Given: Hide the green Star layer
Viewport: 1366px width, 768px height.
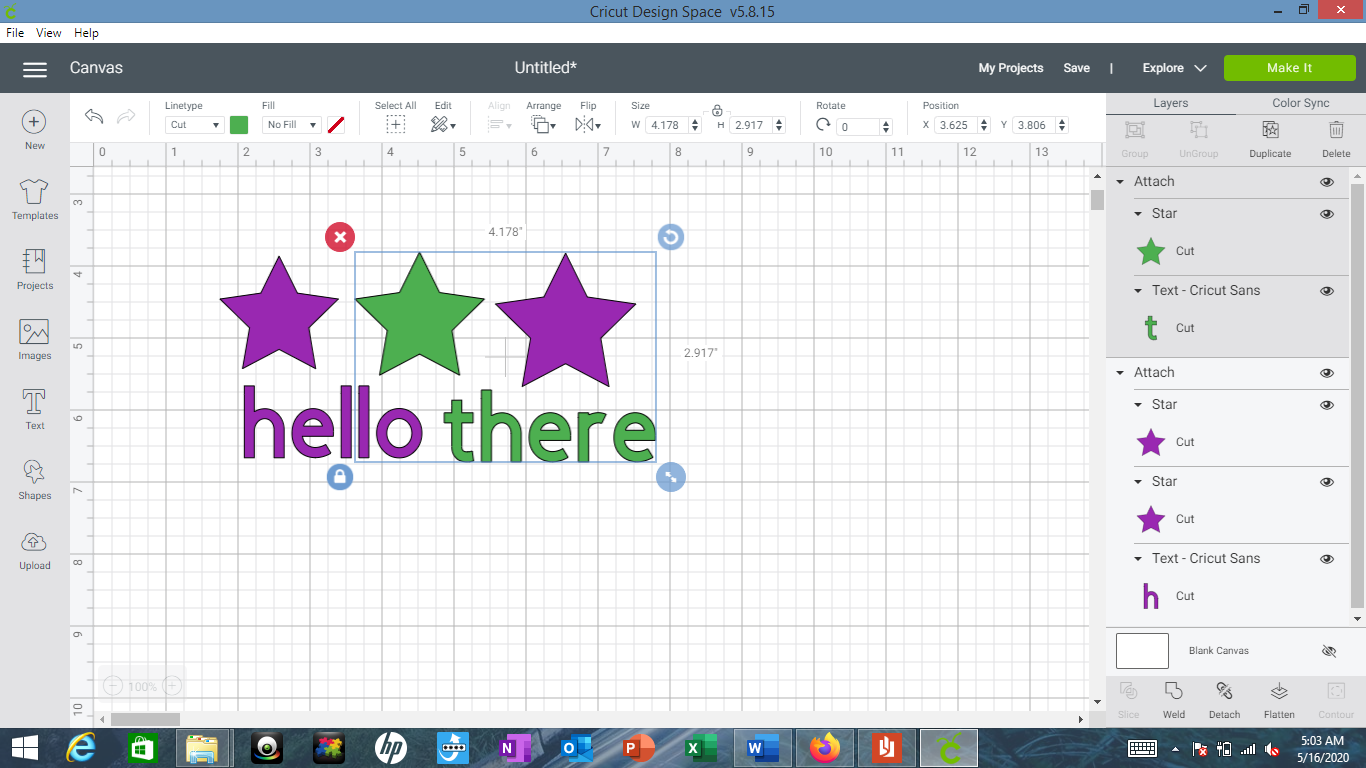Looking at the screenshot, I should pos(1327,213).
